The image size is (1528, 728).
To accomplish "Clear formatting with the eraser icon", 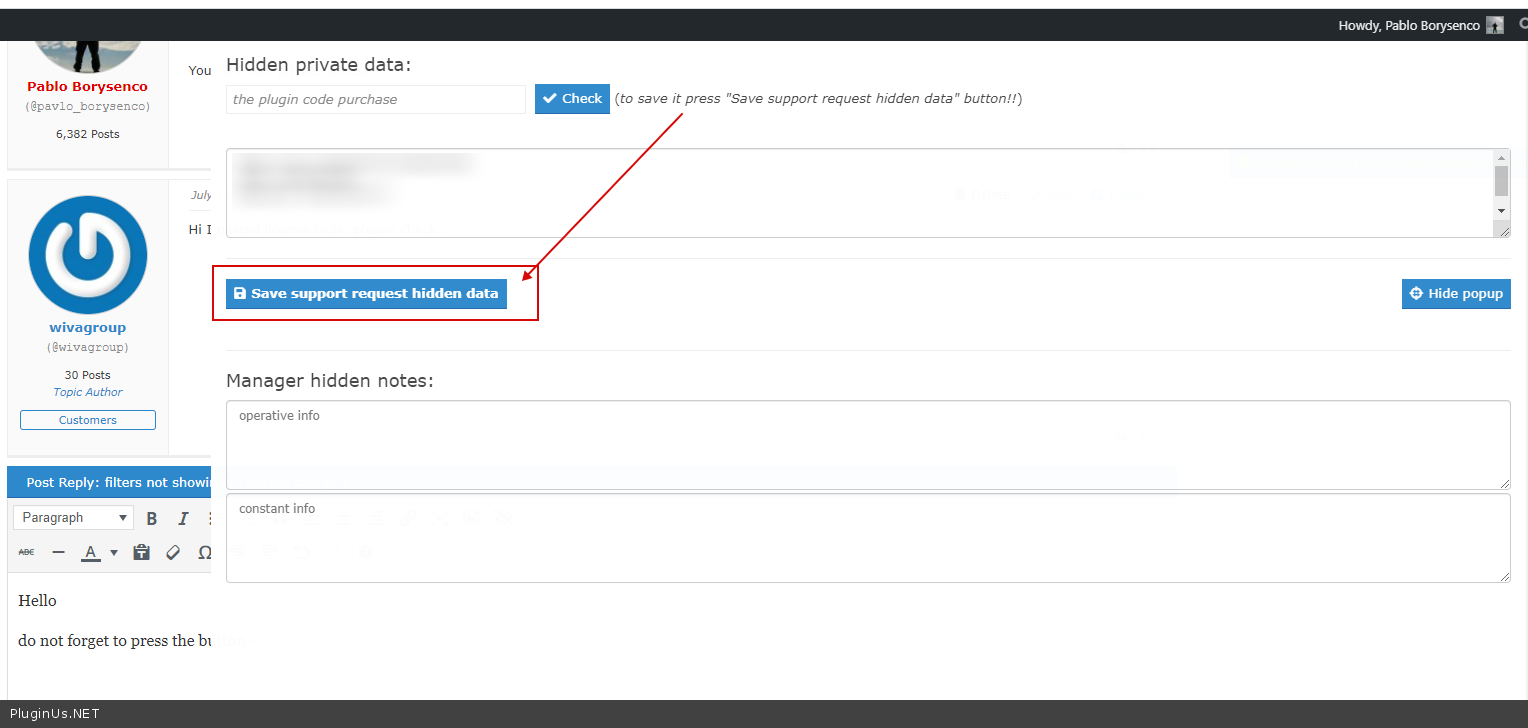I will coord(173,552).
